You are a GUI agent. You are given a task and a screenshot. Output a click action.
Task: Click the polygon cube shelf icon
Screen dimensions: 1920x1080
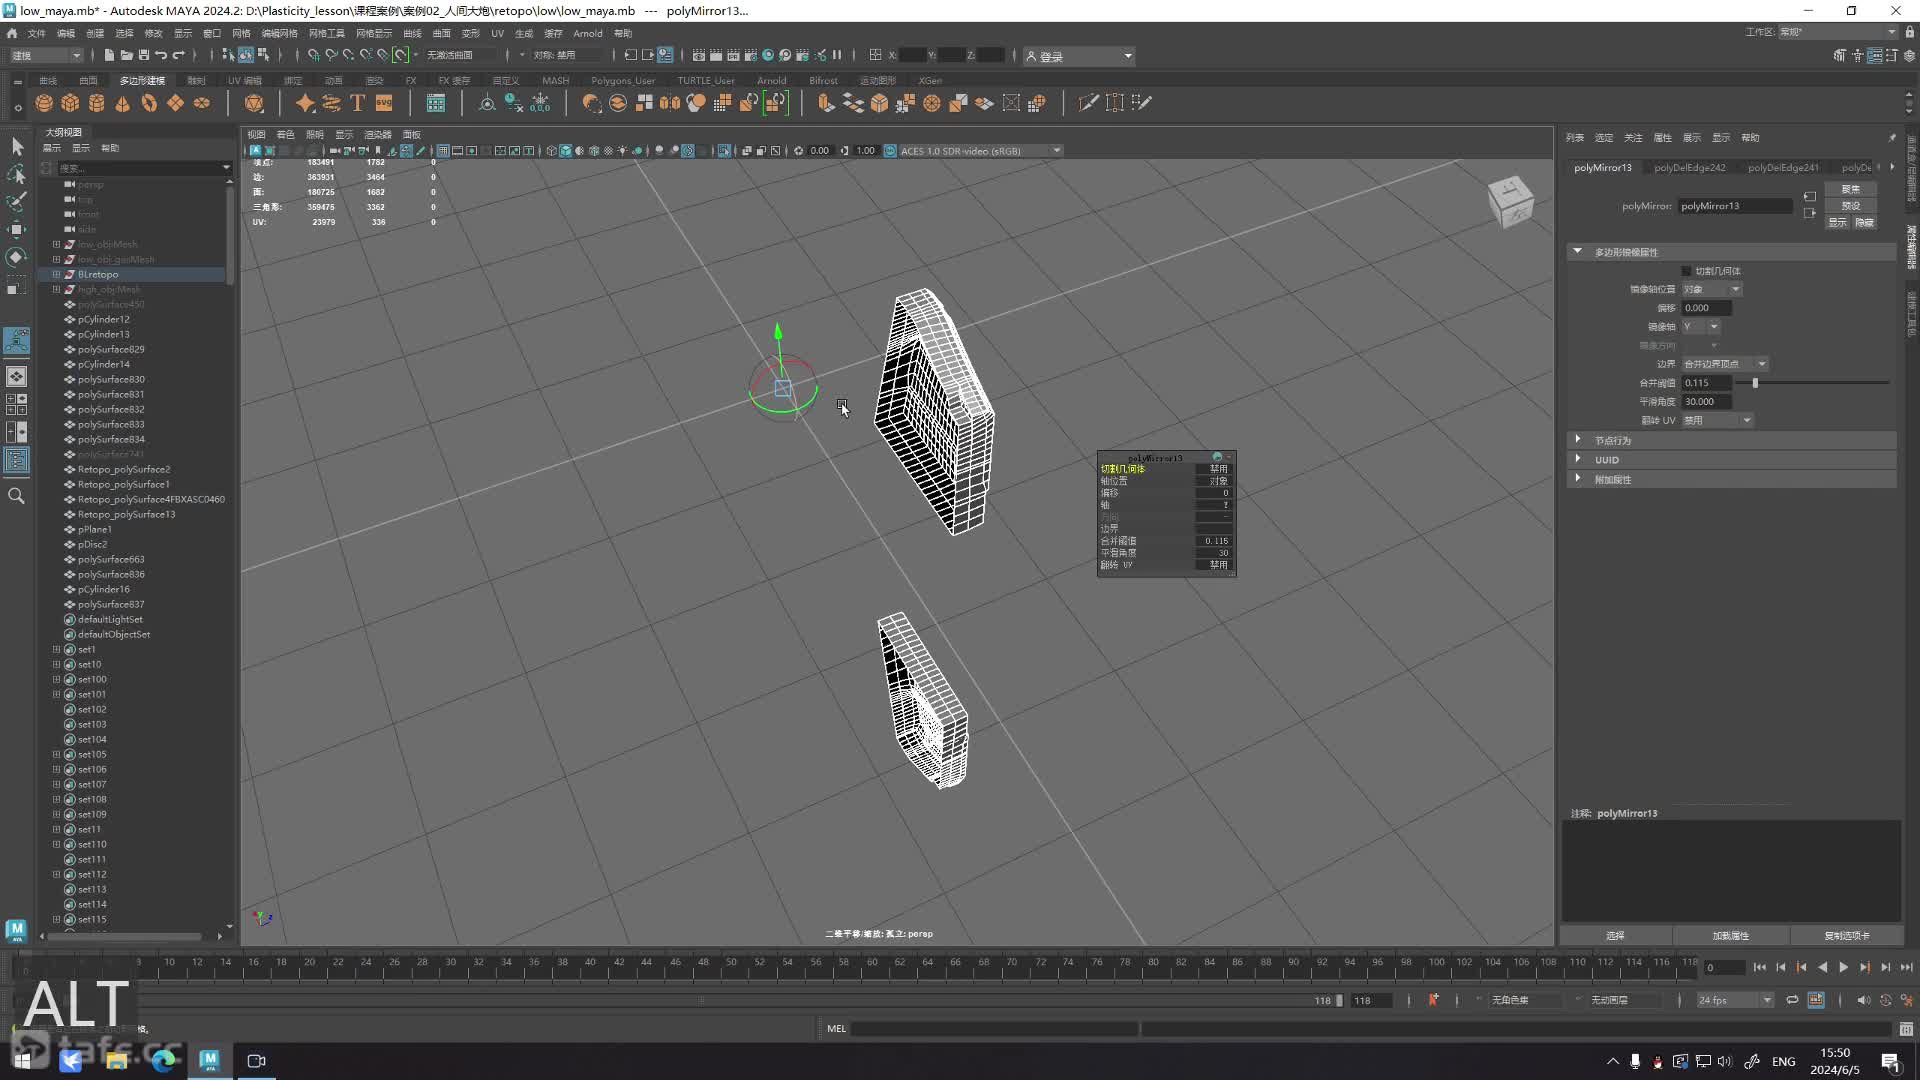[x=70, y=103]
